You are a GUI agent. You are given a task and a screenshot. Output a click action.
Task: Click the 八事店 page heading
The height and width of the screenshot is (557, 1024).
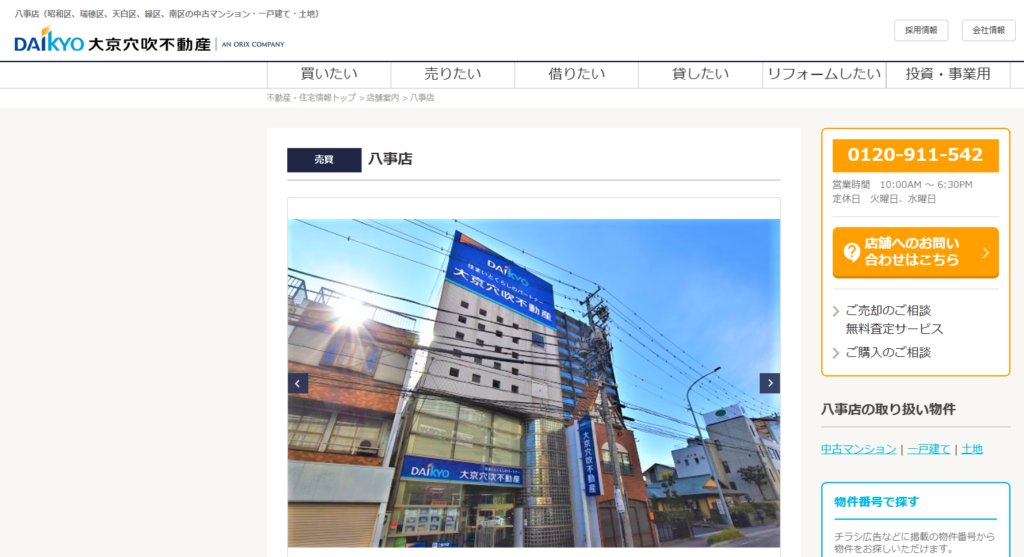click(x=391, y=159)
